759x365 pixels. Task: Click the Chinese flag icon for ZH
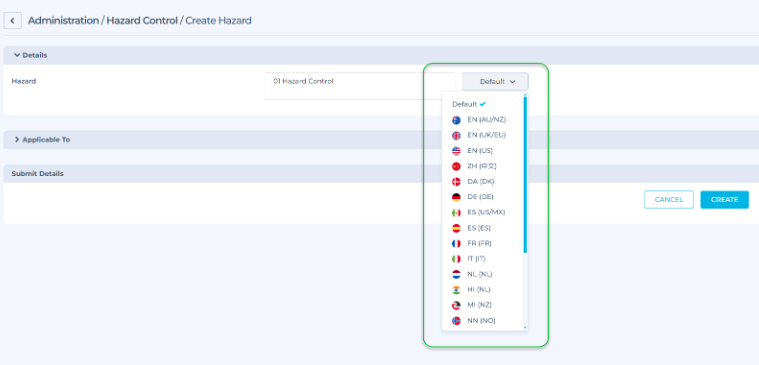[456, 167]
